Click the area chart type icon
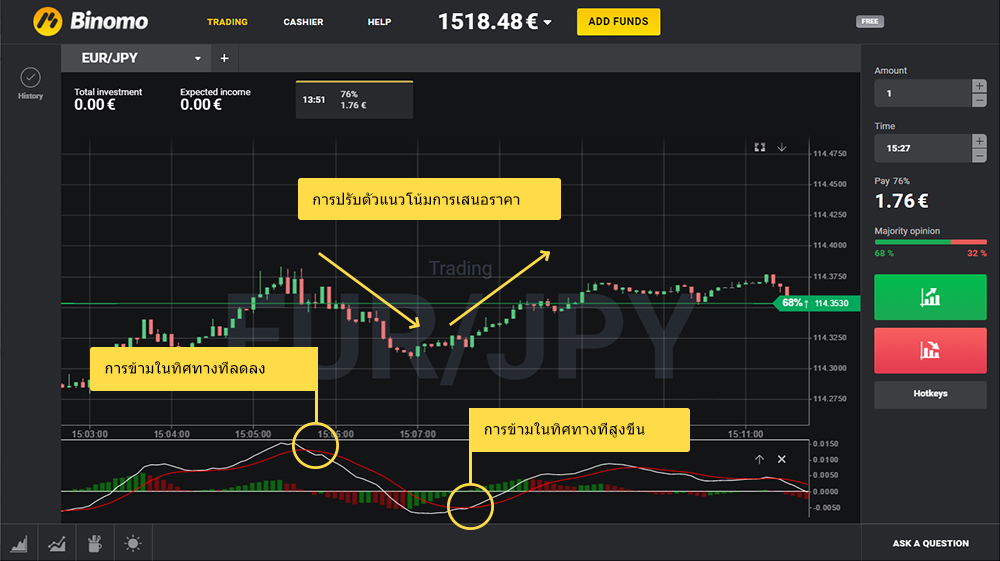Viewport: 1000px width, 561px height. (19, 544)
